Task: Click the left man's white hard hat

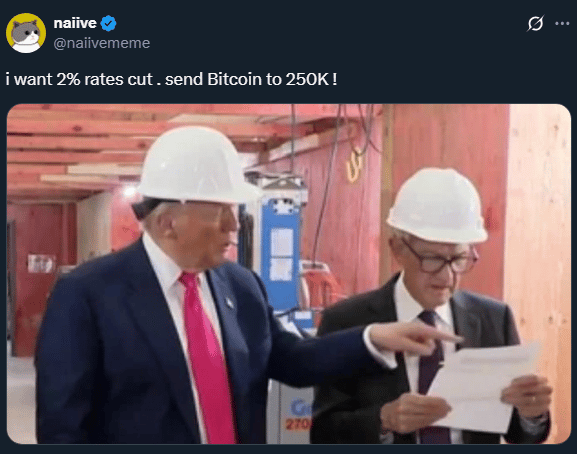Action: [197, 165]
